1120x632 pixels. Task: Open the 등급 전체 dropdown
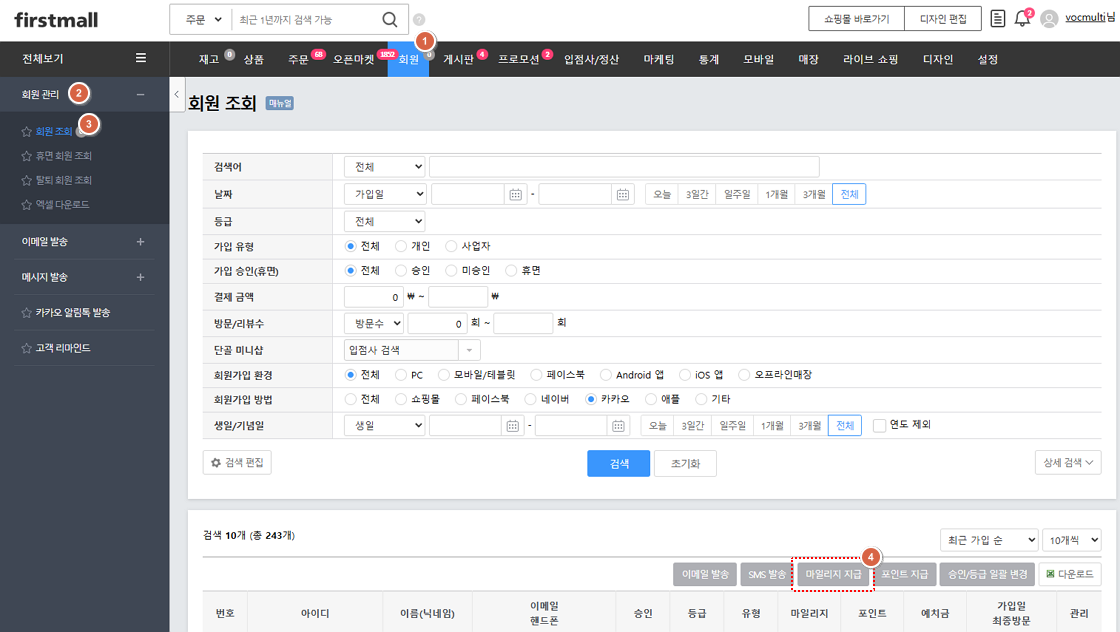[384, 221]
